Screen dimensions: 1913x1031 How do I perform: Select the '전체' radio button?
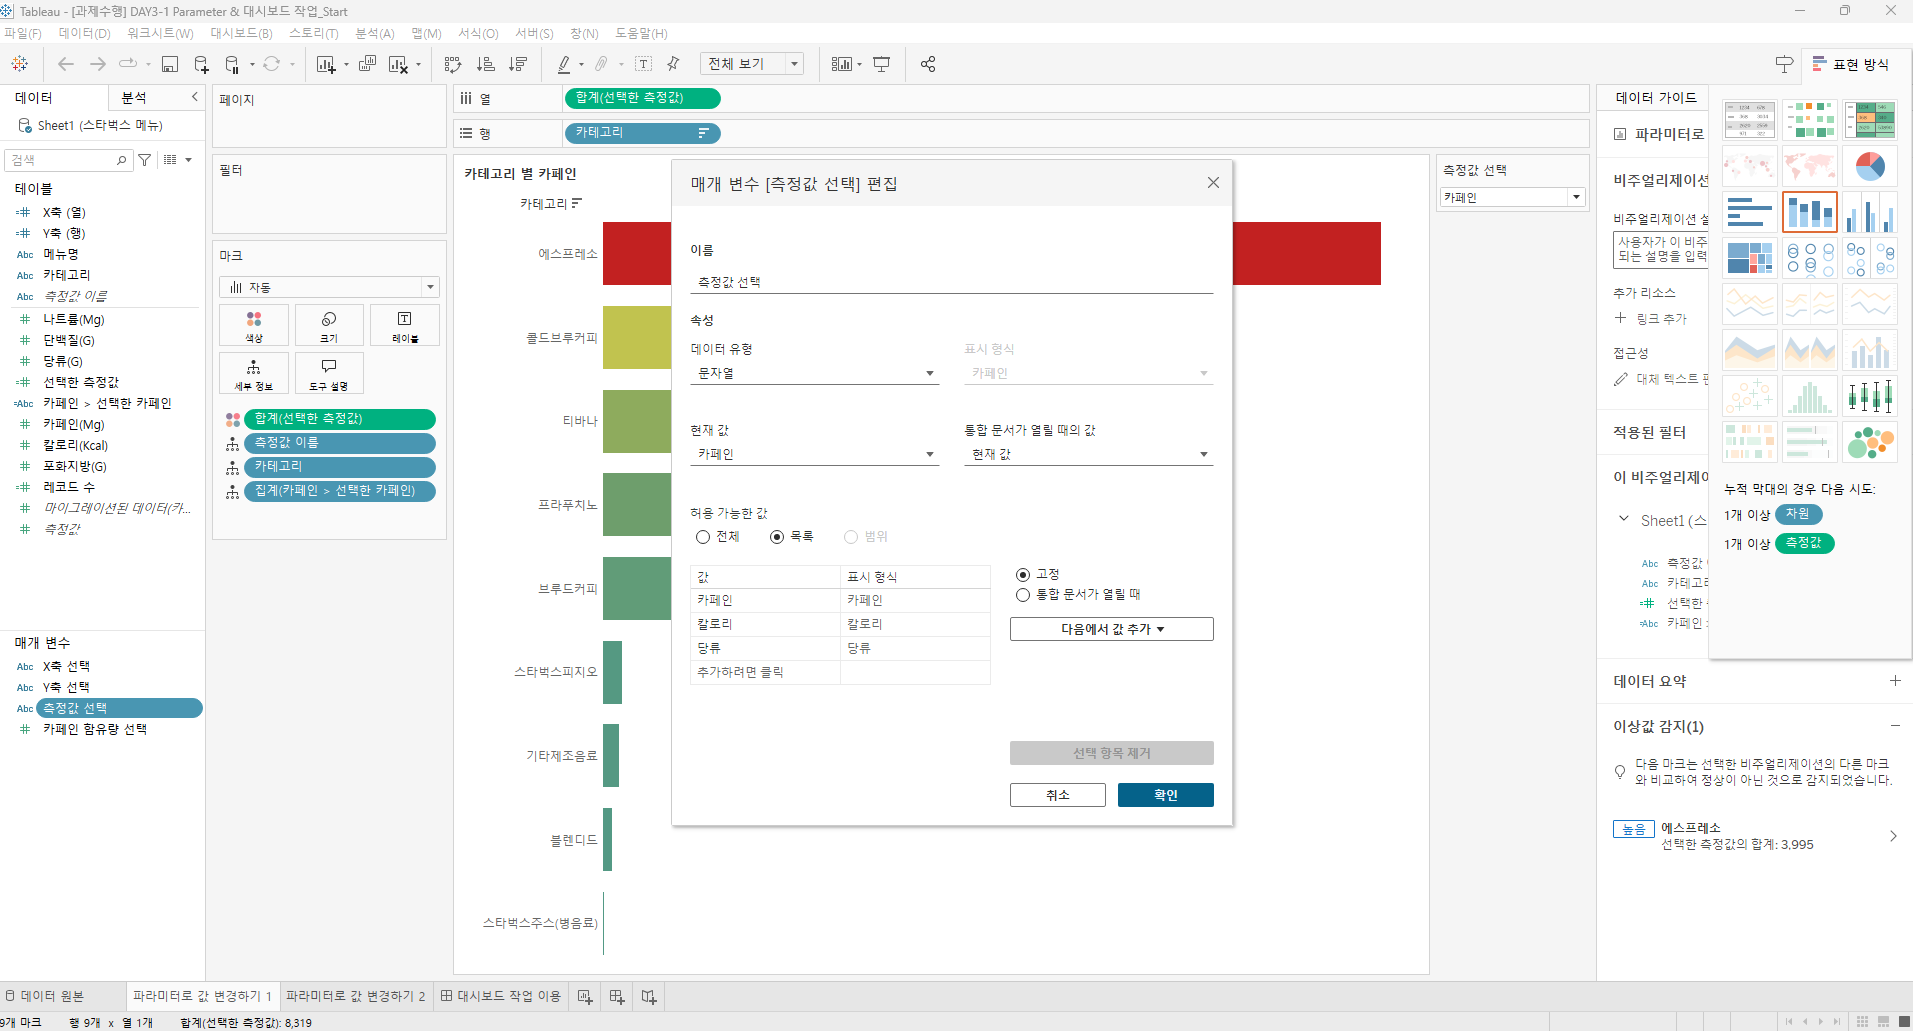point(703,537)
